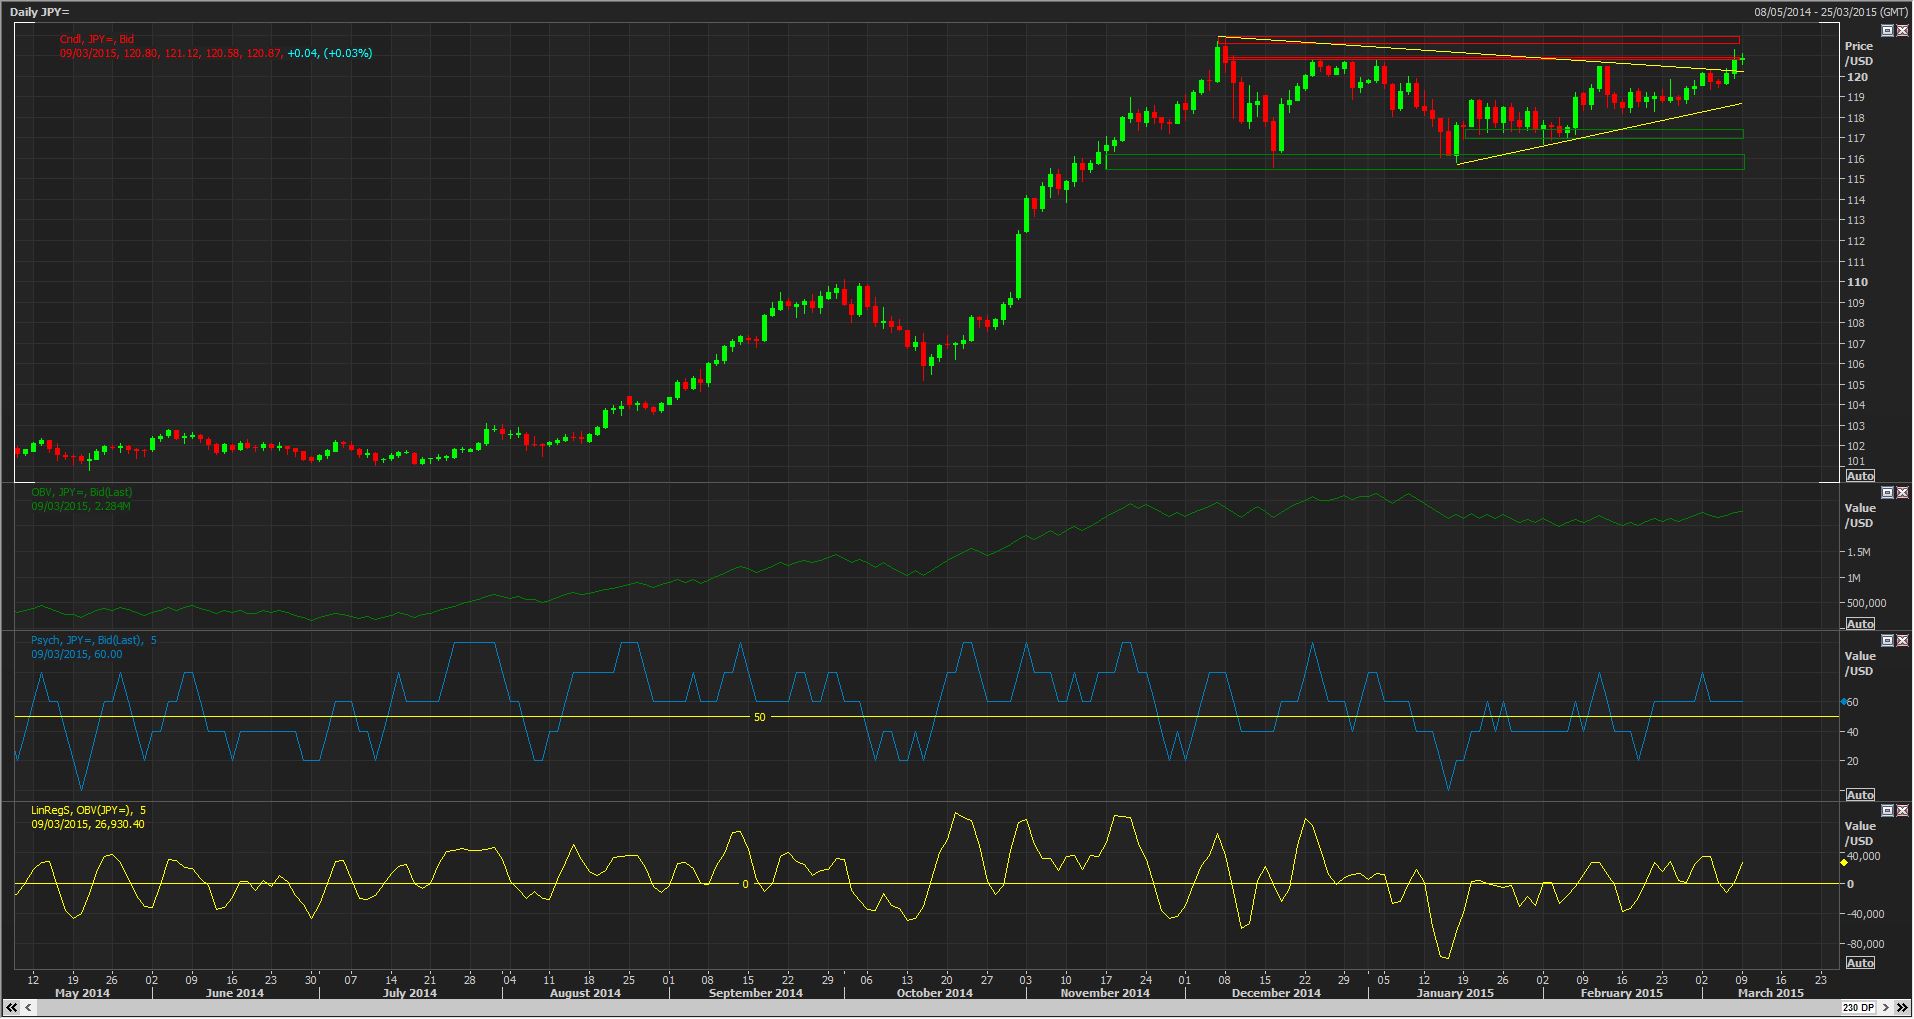Maximize the Psych indicator pane
Viewport: 1914px width, 1019px height.
pyautogui.click(x=1887, y=640)
